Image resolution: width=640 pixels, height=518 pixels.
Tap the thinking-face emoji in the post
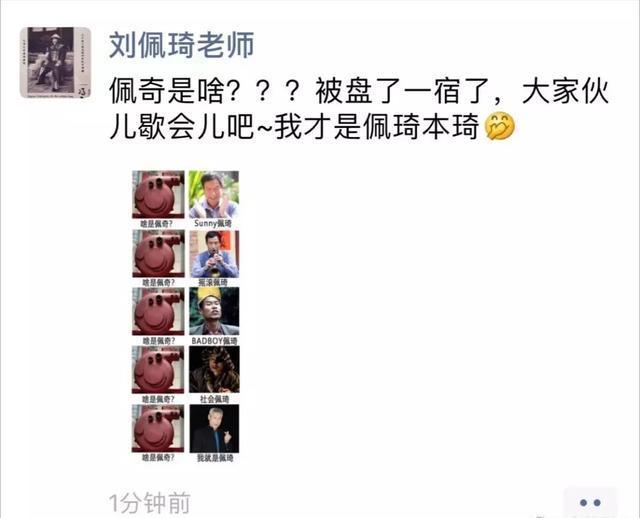click(500, 127)
